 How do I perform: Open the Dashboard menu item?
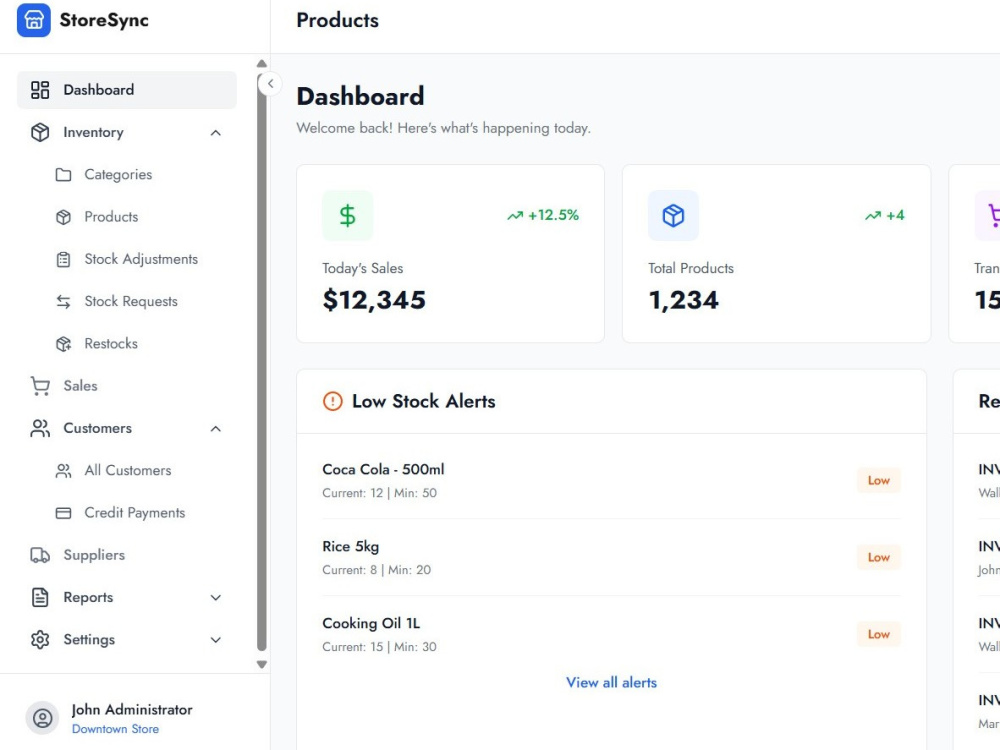127,90
